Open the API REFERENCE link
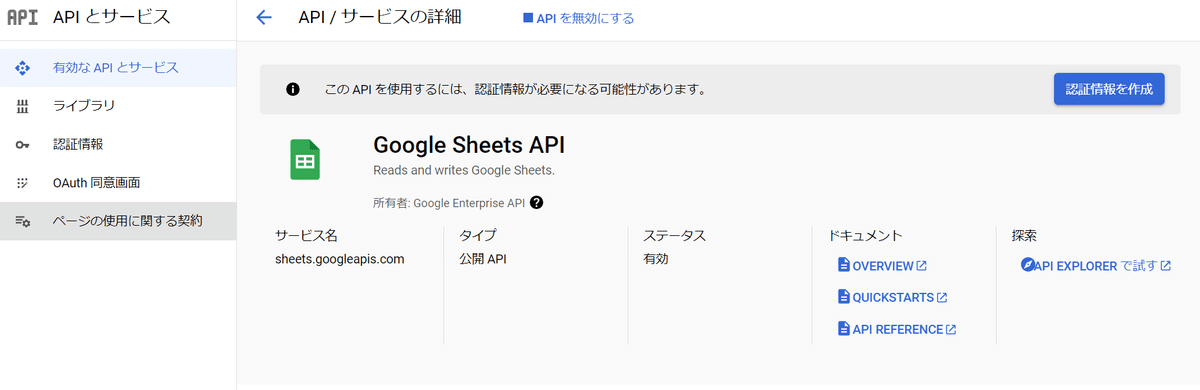Image resolution: width=1200 pixels, height=390 pixels. point(896,329)
